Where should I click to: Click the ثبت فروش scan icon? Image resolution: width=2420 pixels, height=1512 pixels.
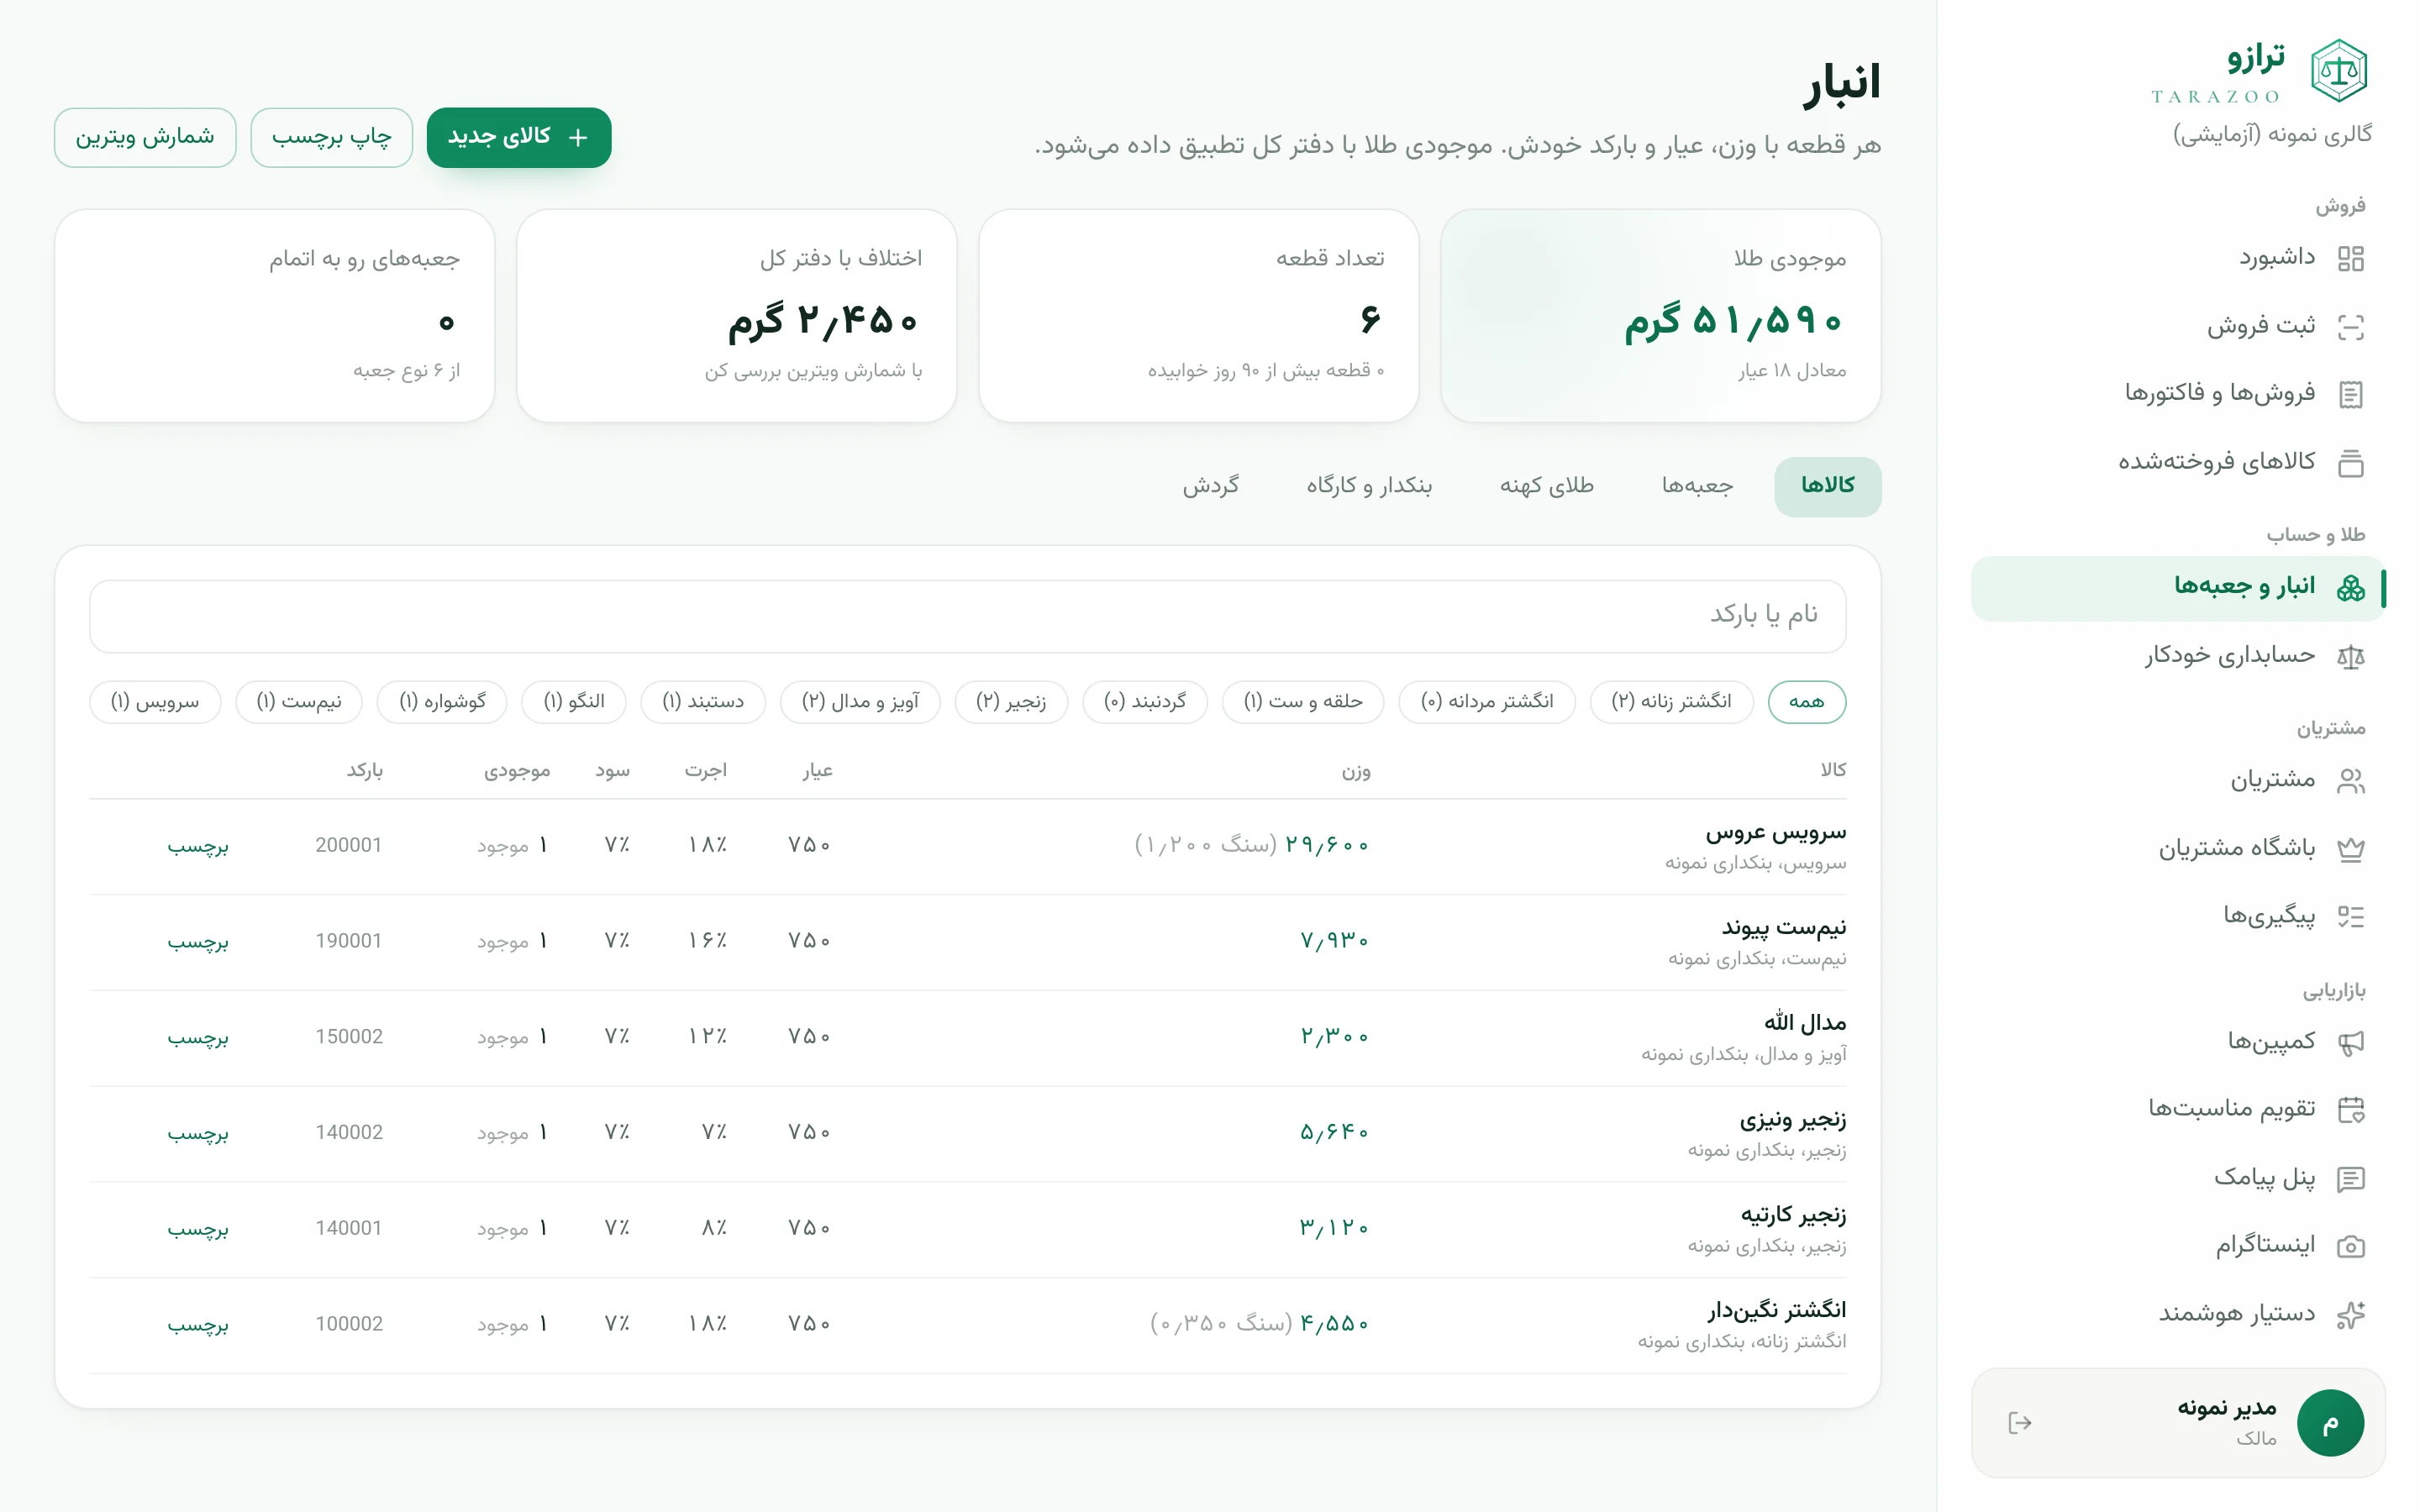[2350, 327]
